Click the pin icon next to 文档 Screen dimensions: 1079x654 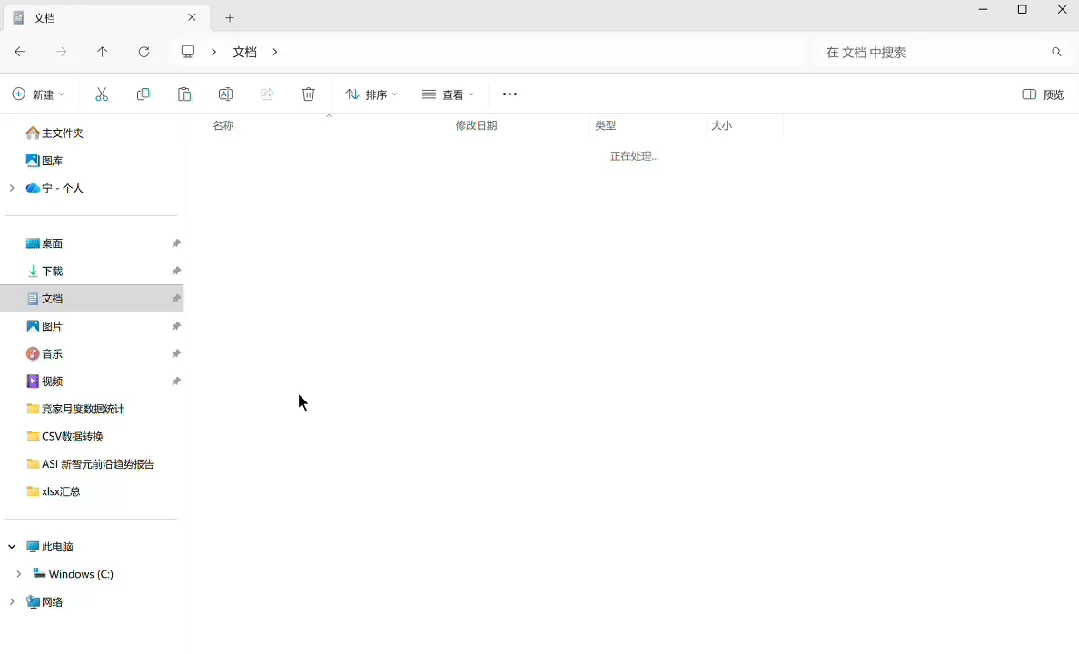[x=176, y=298]
